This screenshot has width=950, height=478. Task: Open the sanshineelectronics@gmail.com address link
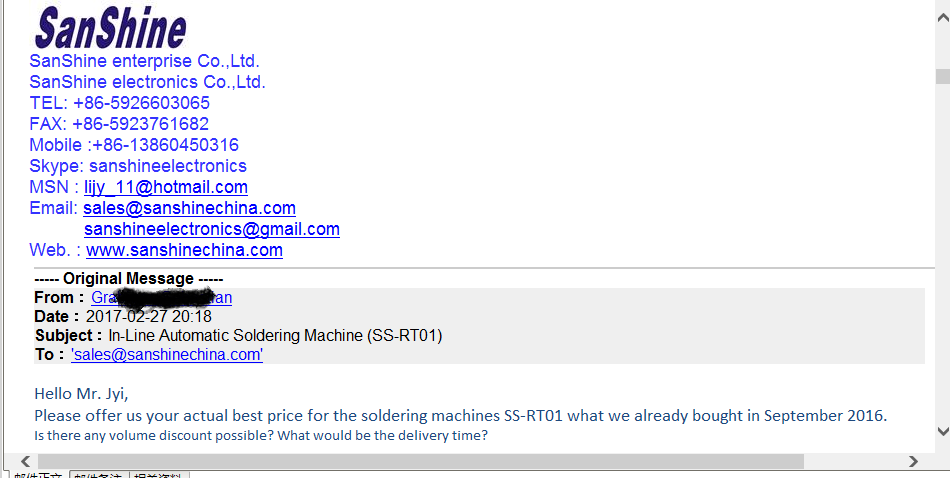click(212, 229)
